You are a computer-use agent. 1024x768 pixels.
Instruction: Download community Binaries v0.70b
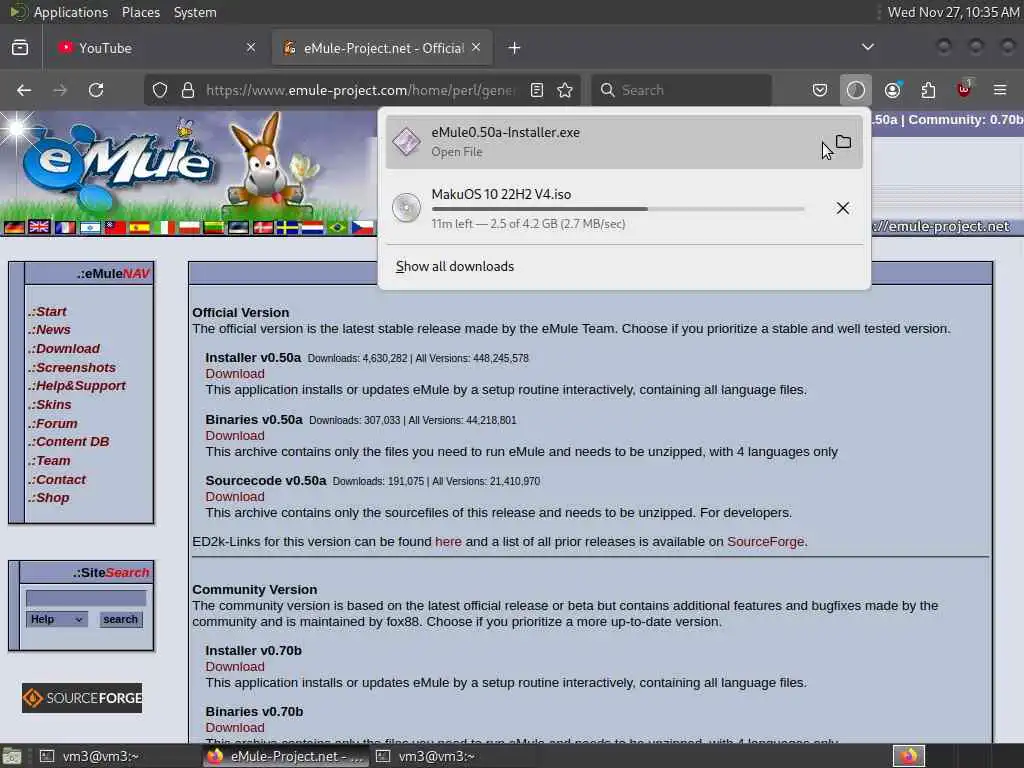[234, 728]
